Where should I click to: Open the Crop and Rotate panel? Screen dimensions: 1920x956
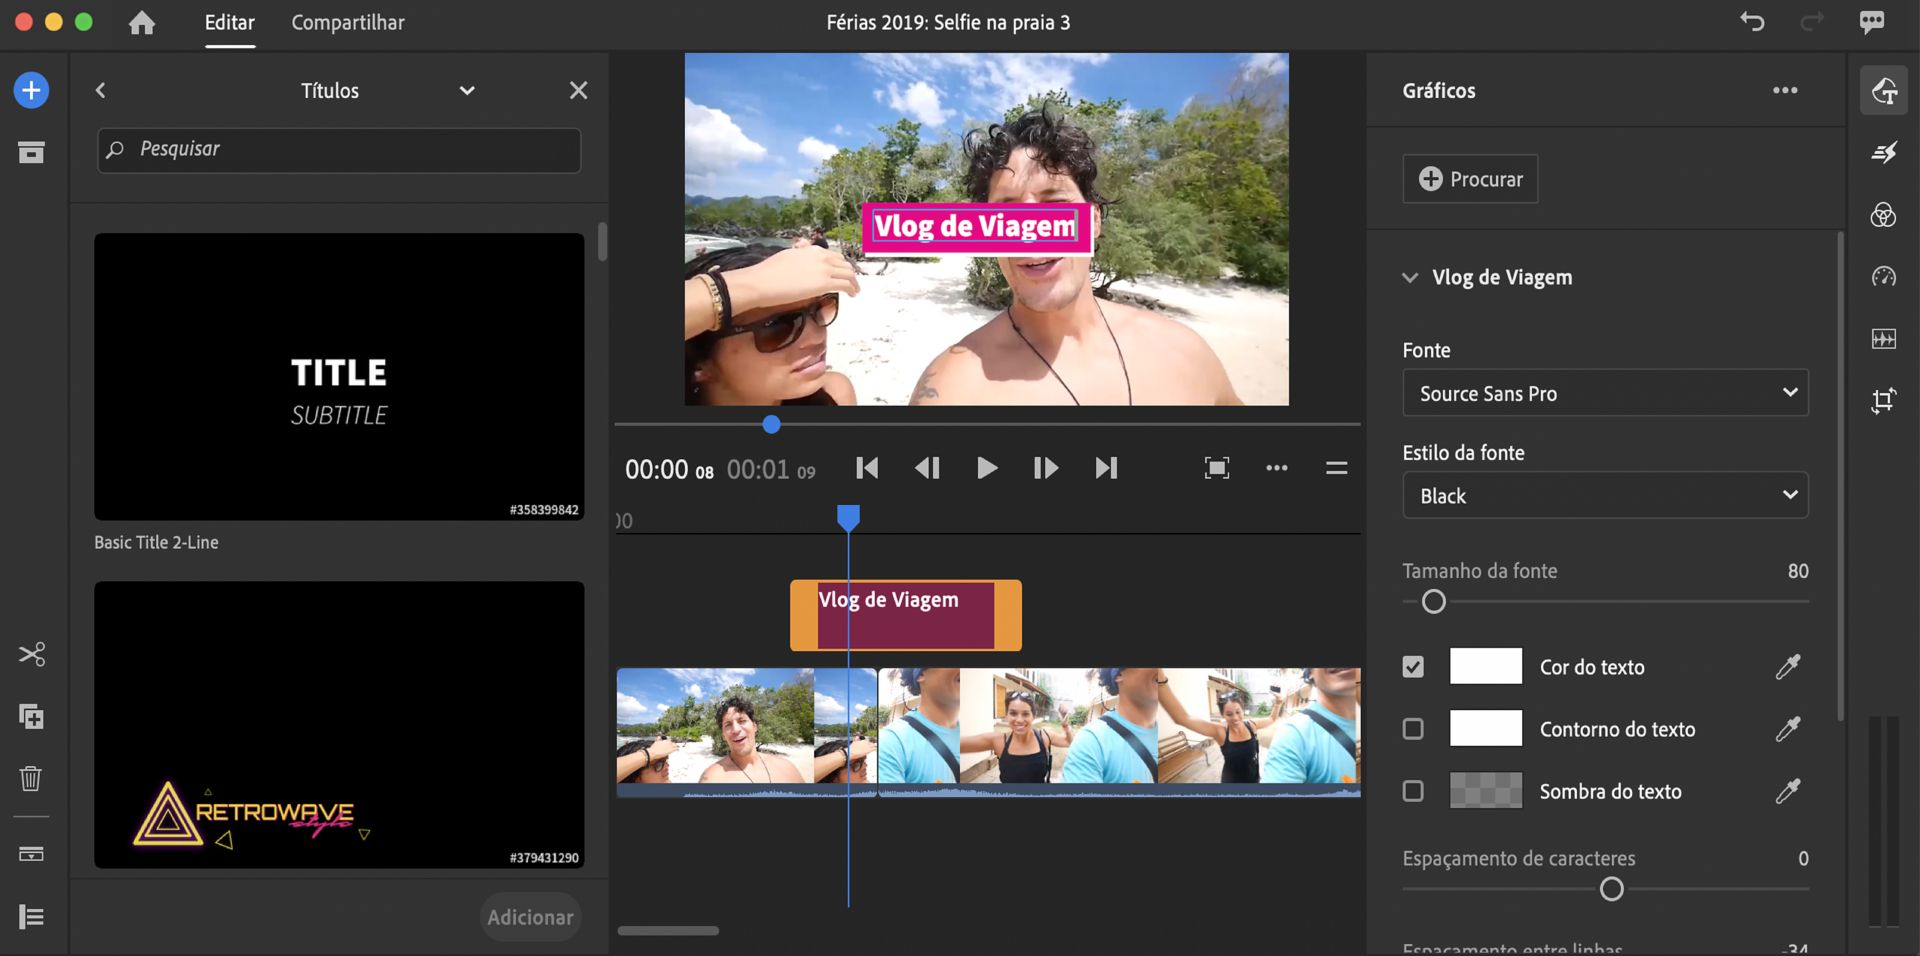point(1884,400)
